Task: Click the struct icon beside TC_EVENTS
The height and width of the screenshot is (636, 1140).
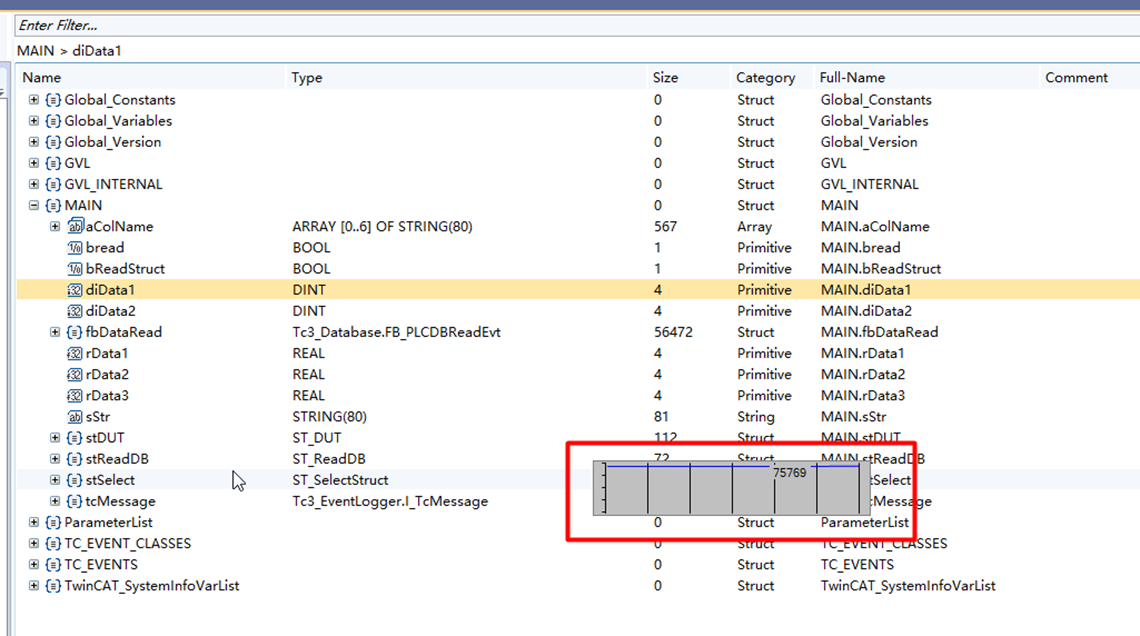Action: [53, 564]
